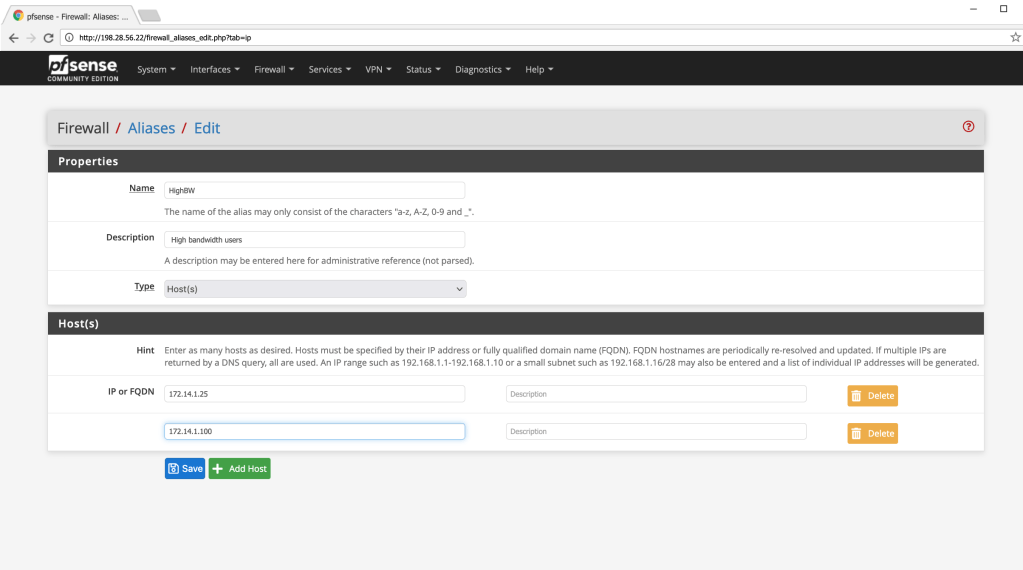Open the red help icon

(968, 127)
